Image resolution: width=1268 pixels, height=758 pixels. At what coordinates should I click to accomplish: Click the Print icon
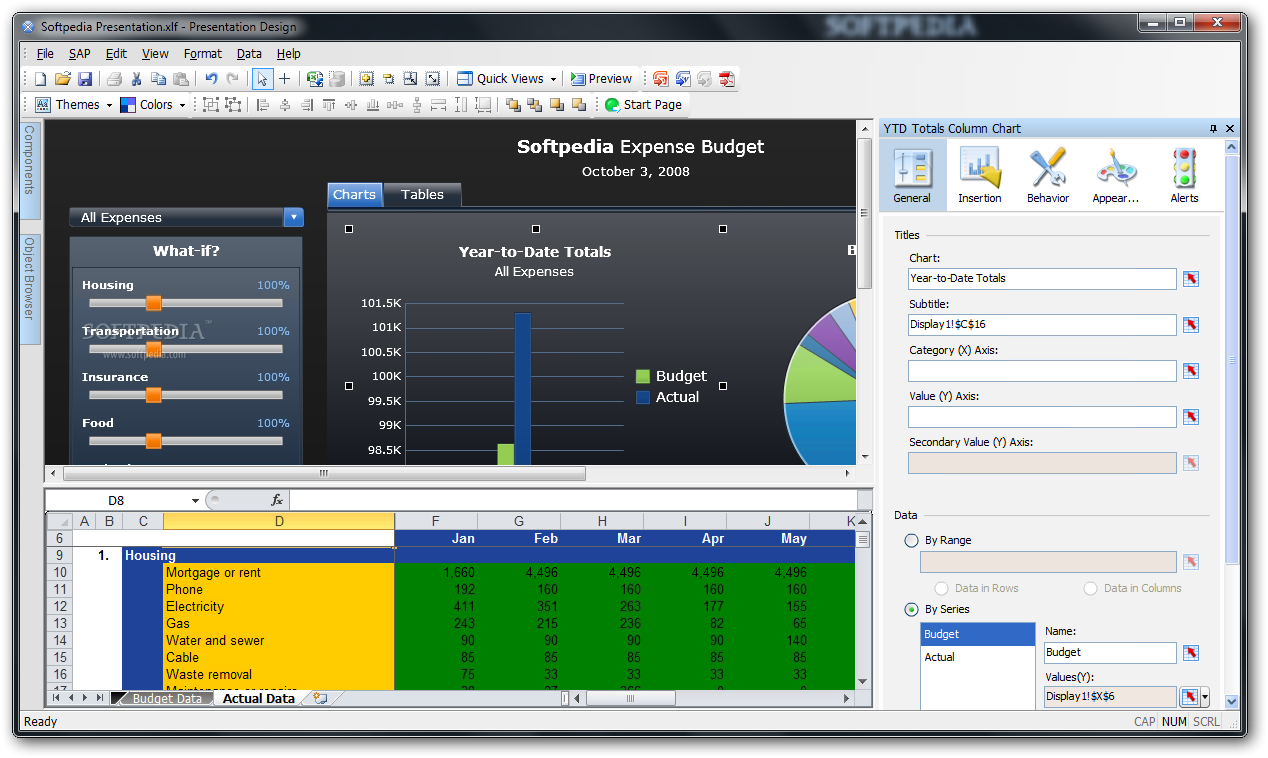[x=115, y=79]
